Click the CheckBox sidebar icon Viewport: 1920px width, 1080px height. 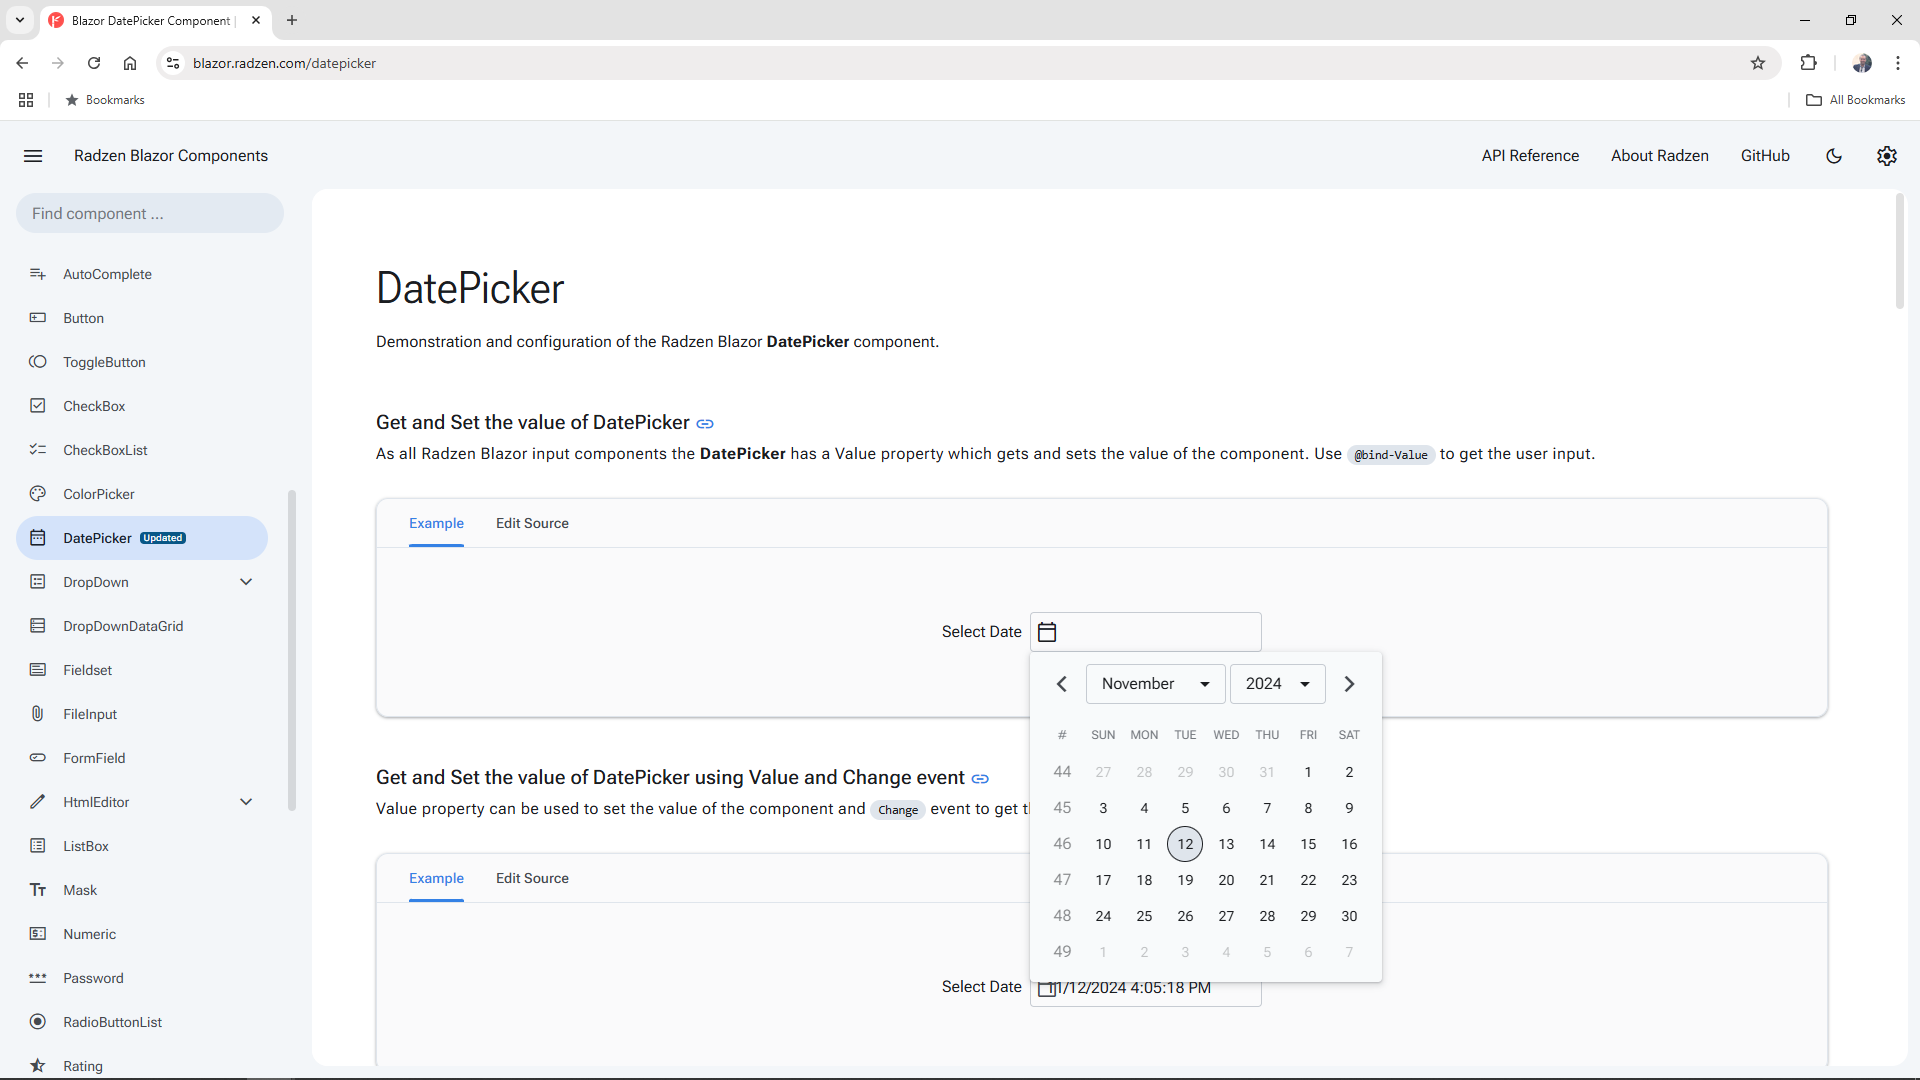[38, 406]
